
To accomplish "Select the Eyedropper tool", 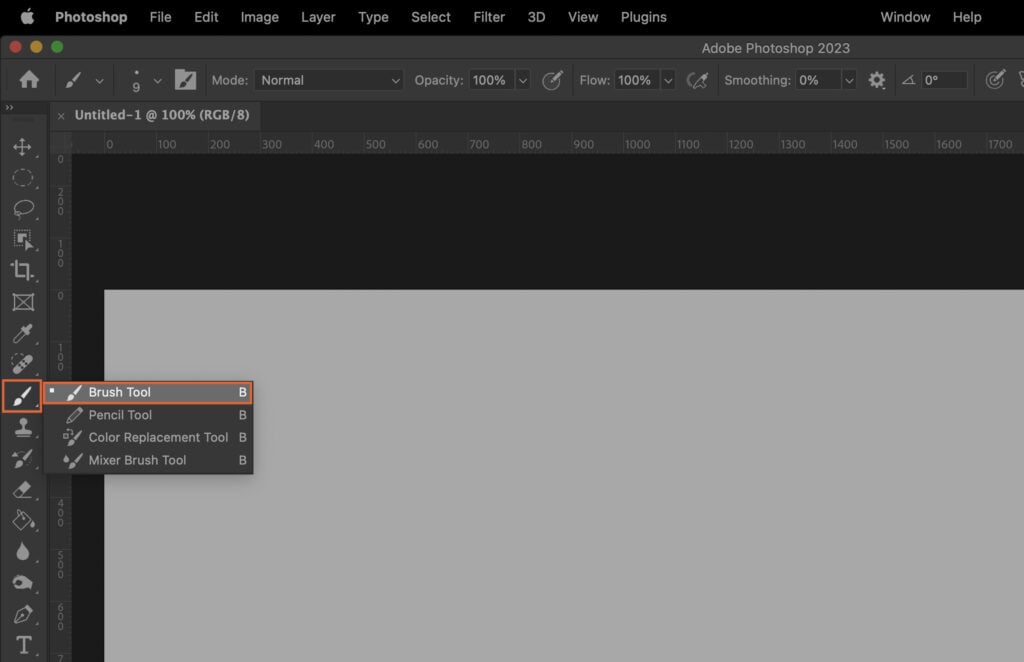I will (23, 333).
